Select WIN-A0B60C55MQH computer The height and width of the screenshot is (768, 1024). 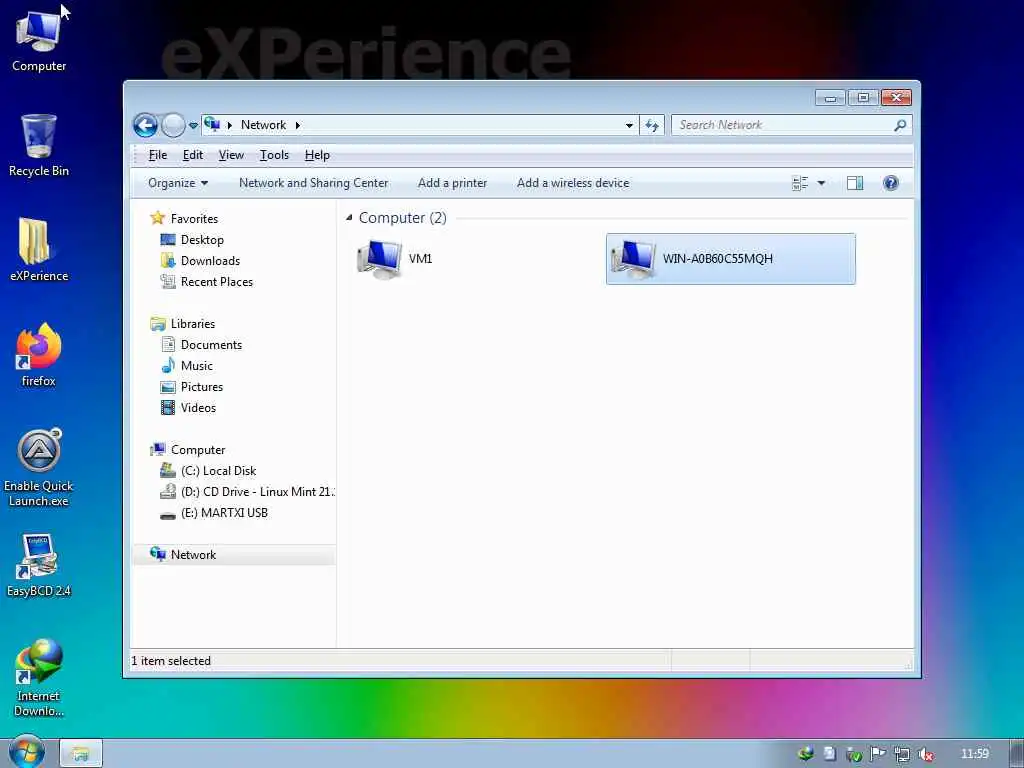pos(731,259)
